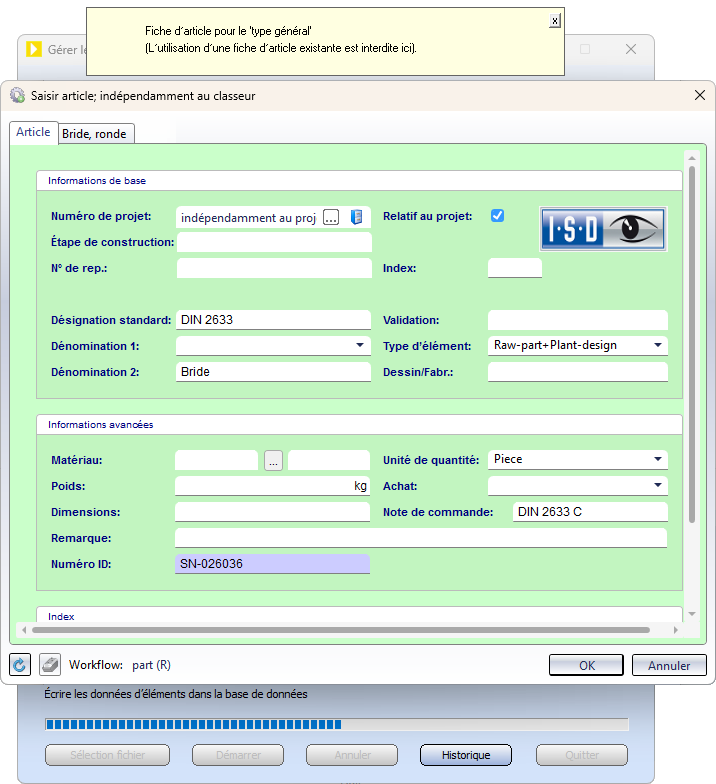The width and height of the screenshot is (716, 784).
Task: Click the eraser icon beside Workflow
Action: click(50, 664)
